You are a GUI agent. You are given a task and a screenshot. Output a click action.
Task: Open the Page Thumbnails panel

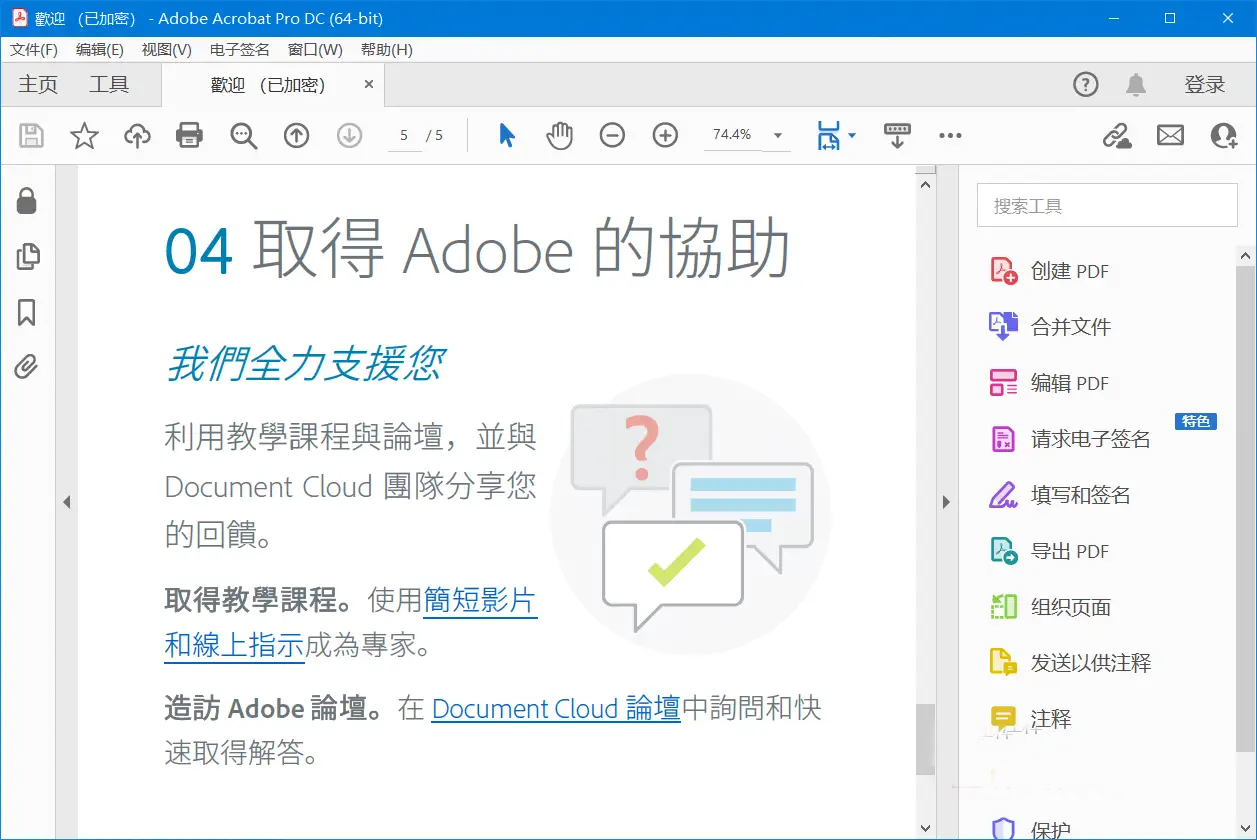tap(28, 257)
